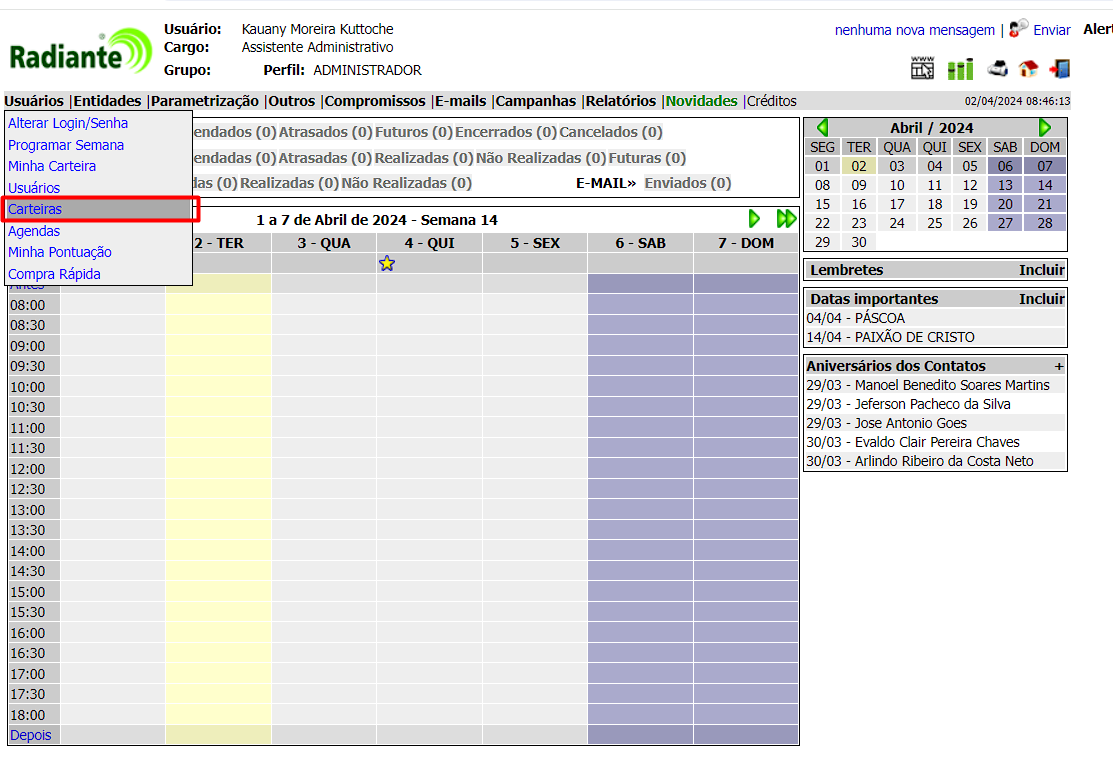Click the send message user icon
Viewport: 1113px width, 766px height.
point(1018,28)
